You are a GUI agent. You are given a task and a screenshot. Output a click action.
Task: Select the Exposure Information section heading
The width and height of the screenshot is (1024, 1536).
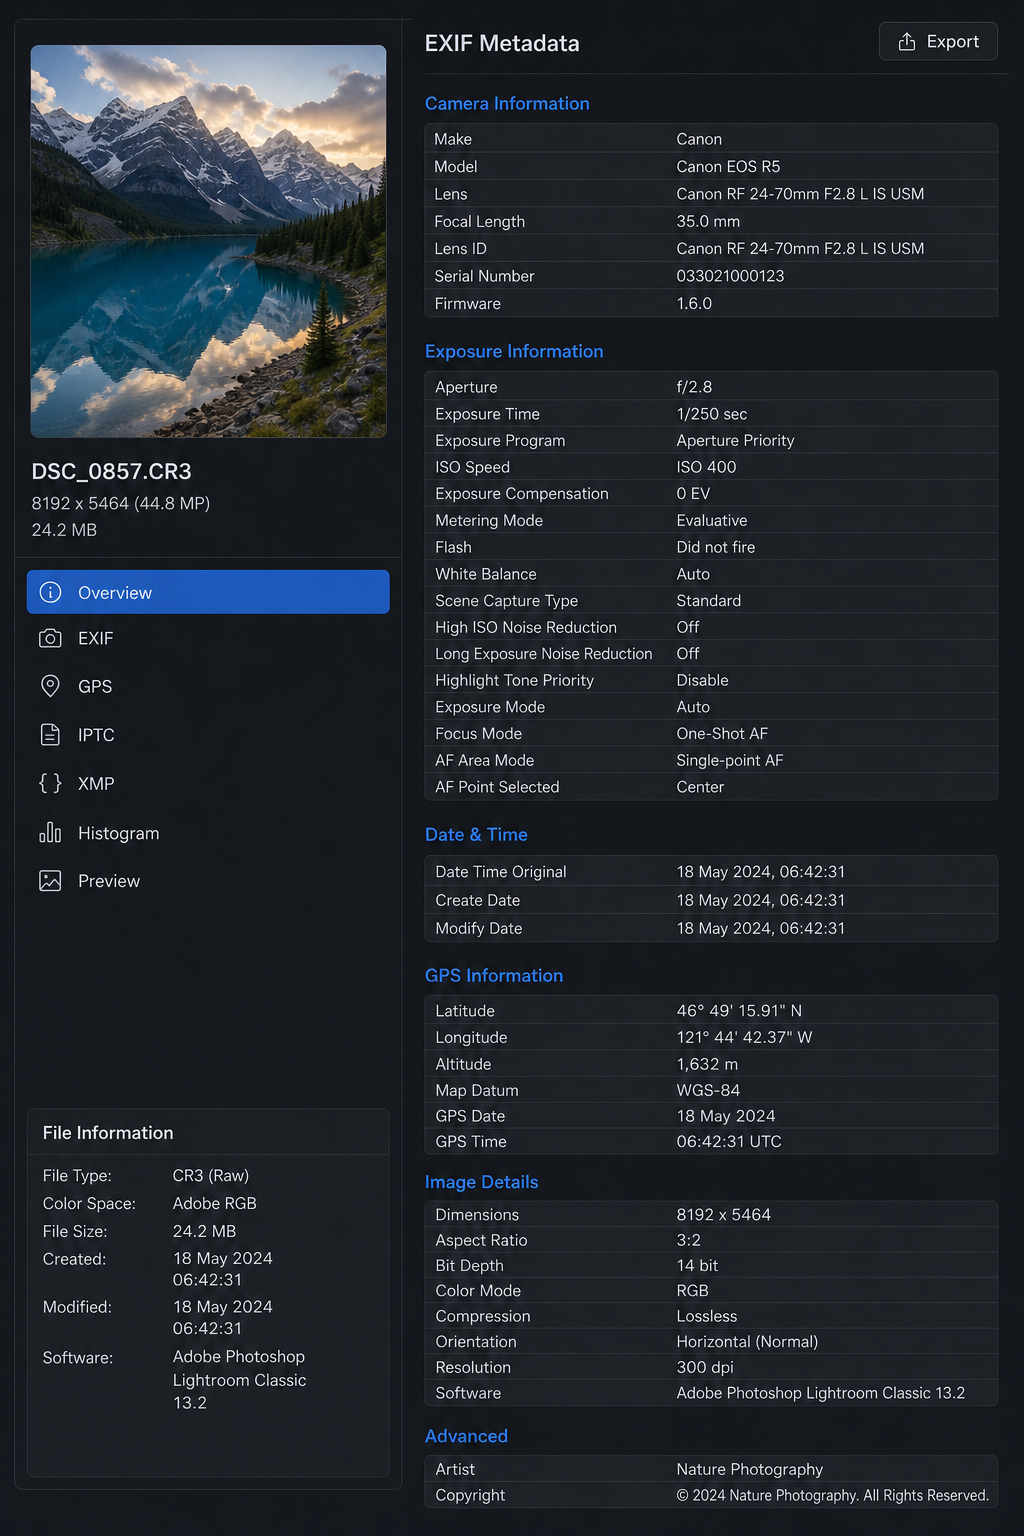tap(514, 351)
